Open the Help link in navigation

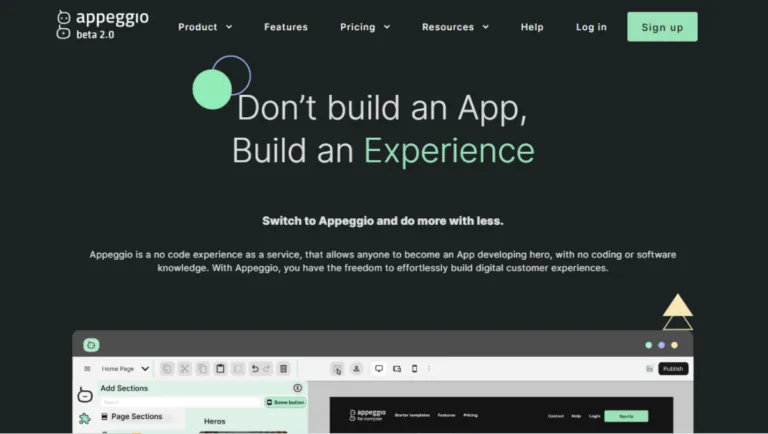coord(532,27)
